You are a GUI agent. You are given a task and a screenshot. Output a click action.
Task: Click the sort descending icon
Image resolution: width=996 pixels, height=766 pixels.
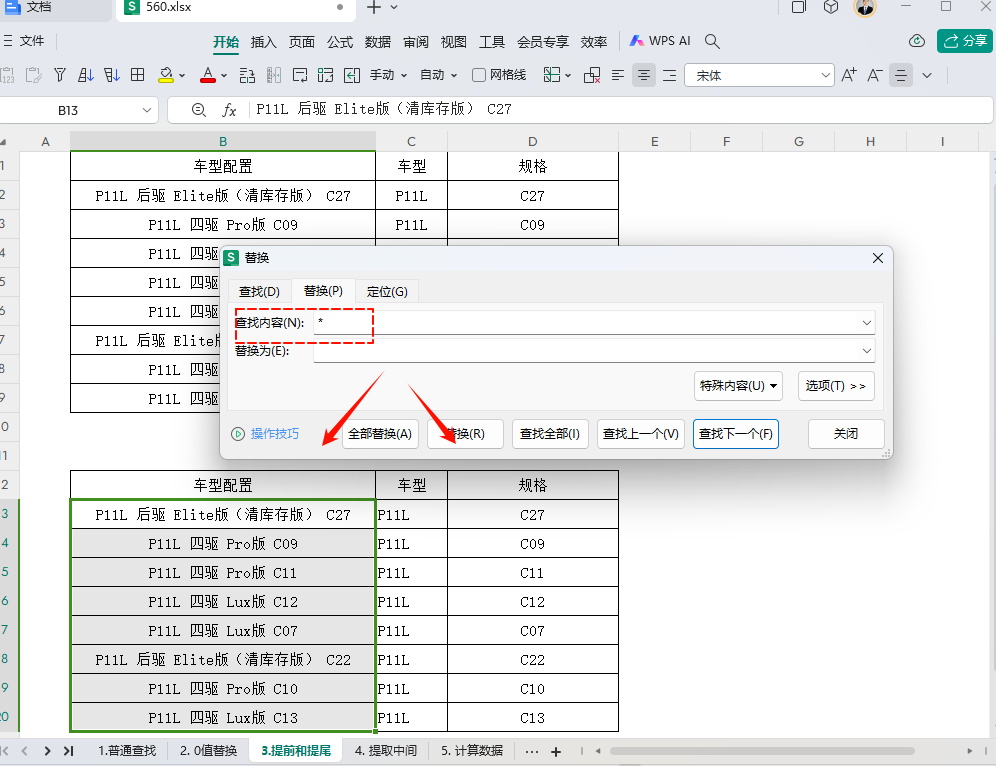(112, 75)
